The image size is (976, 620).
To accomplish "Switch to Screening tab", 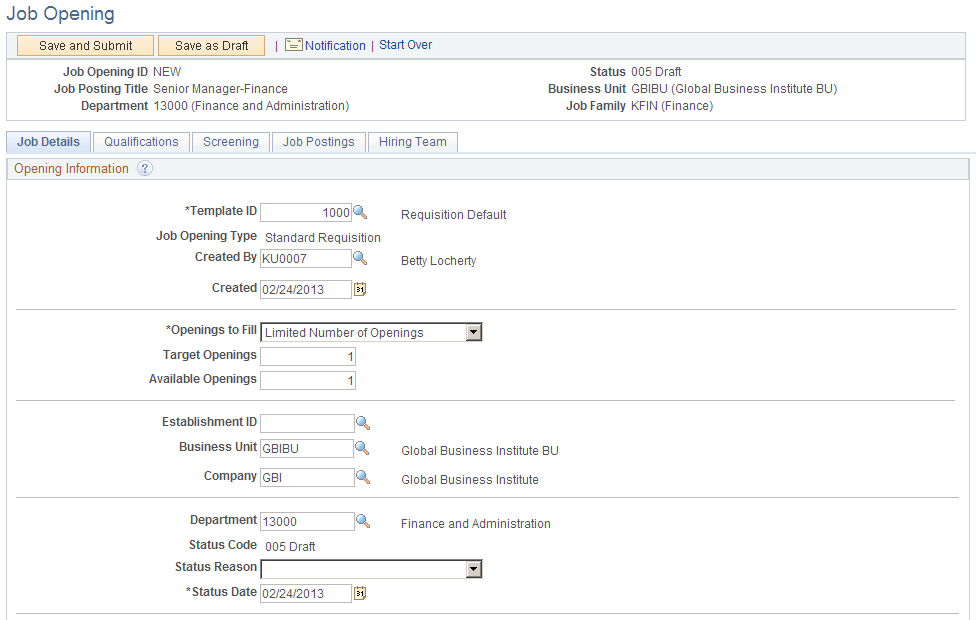I will (x=231, y=142).
